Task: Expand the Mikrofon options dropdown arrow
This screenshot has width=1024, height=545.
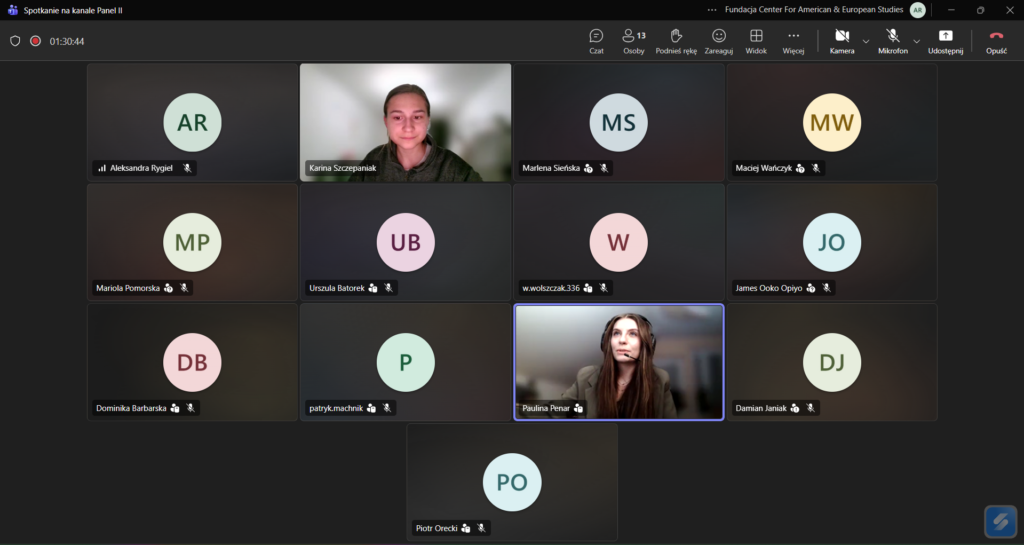Action: 916,41
